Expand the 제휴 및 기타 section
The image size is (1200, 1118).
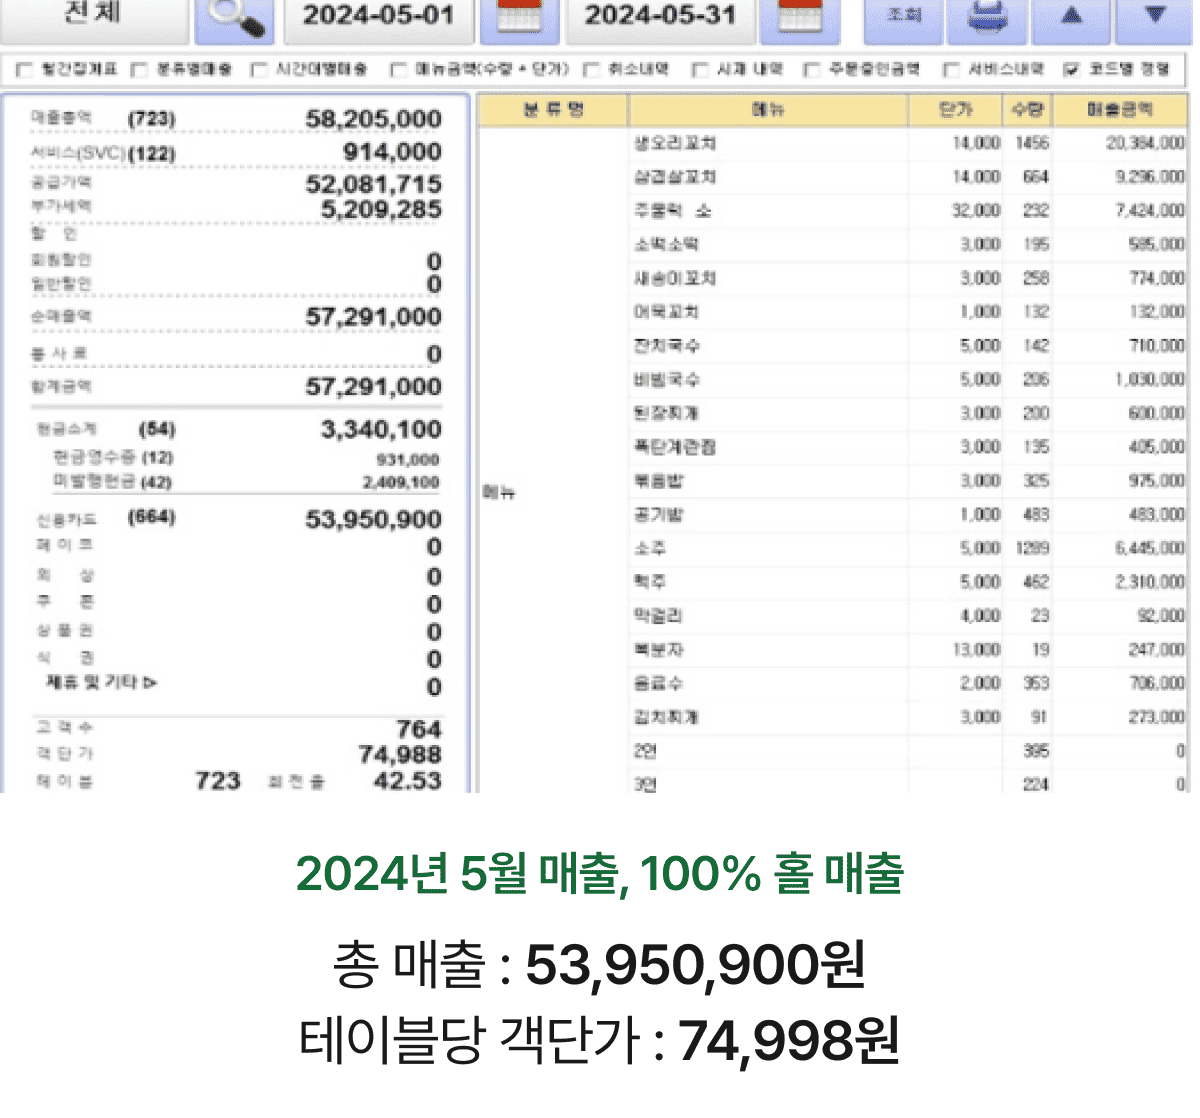101,683
